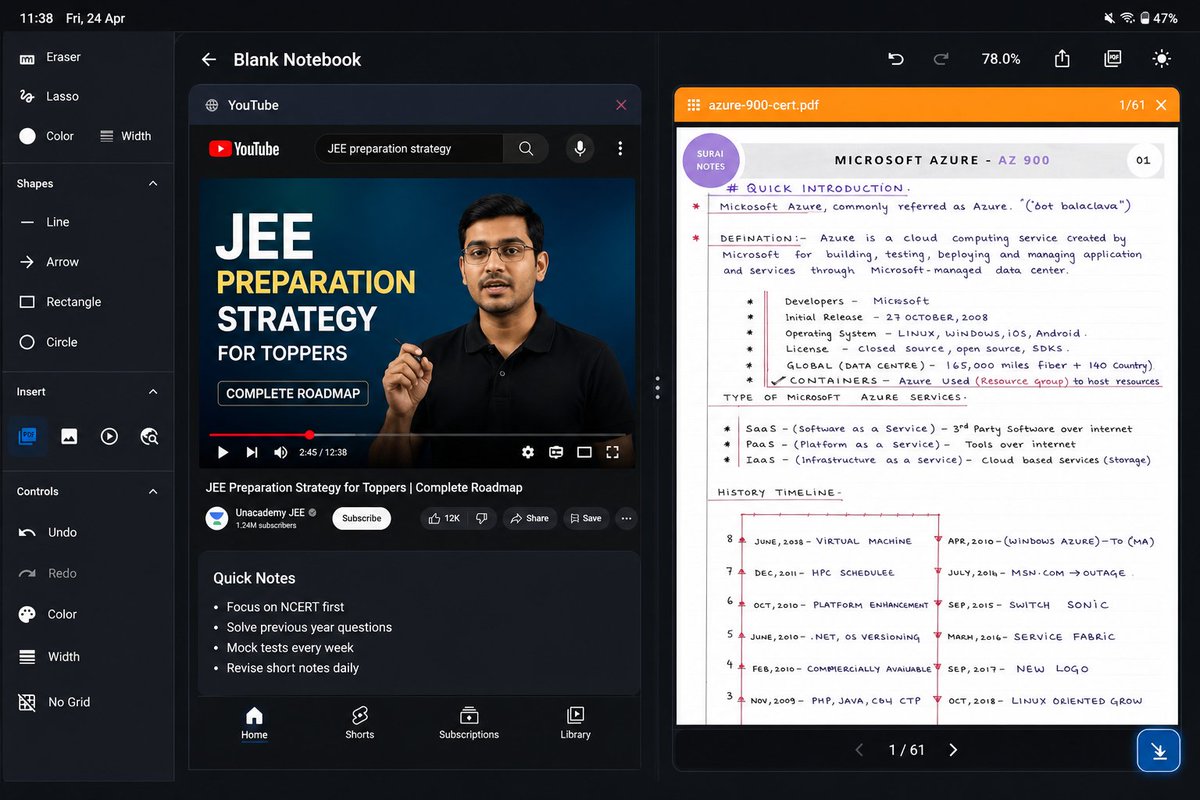1200x800 pixels.
Task: Open the YouTube Home tab
Action: click(x=254, y=723)
